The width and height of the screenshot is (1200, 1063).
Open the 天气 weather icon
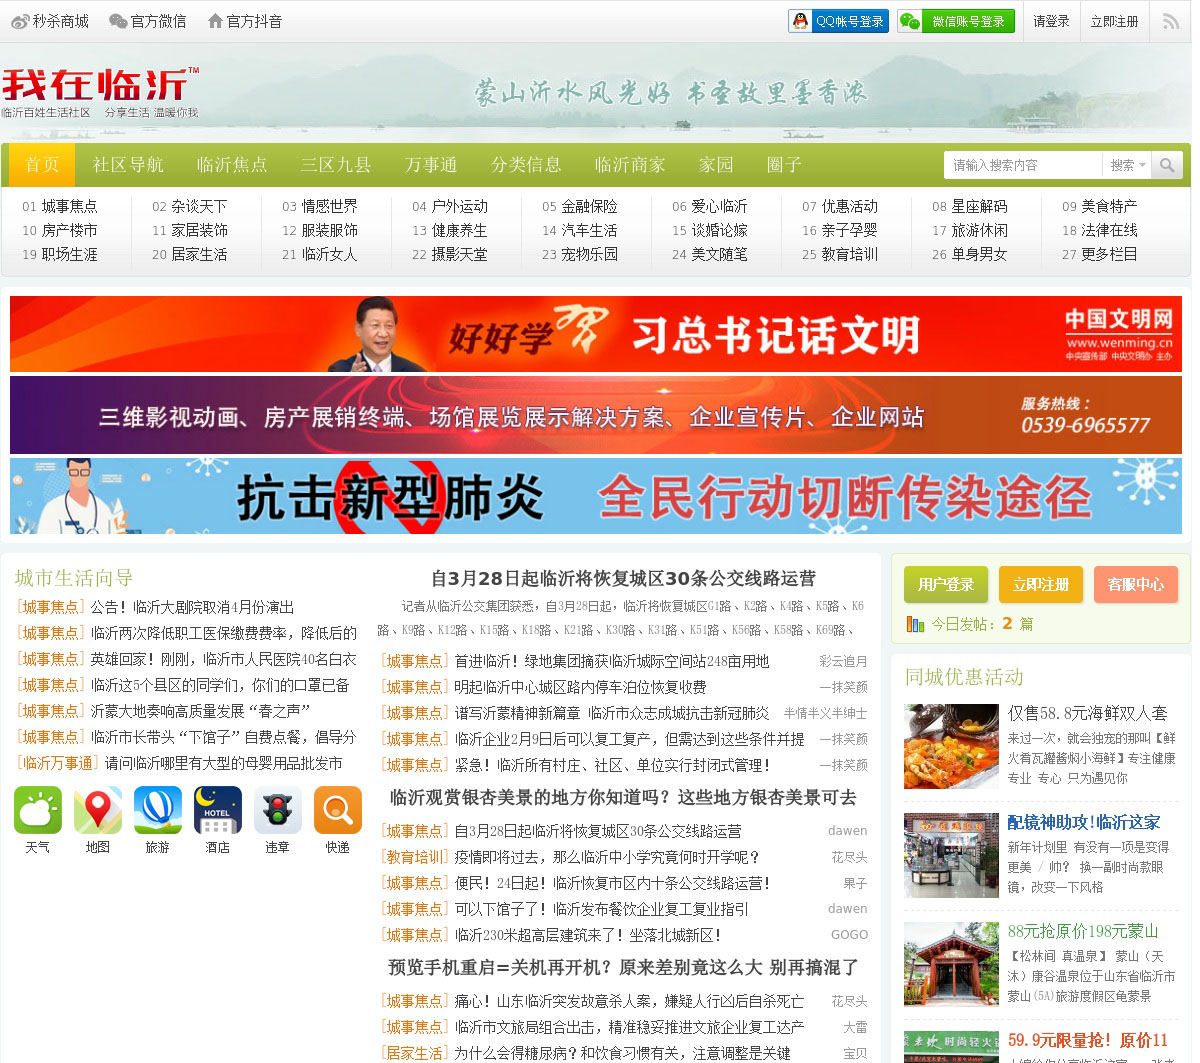click(38, 810)
